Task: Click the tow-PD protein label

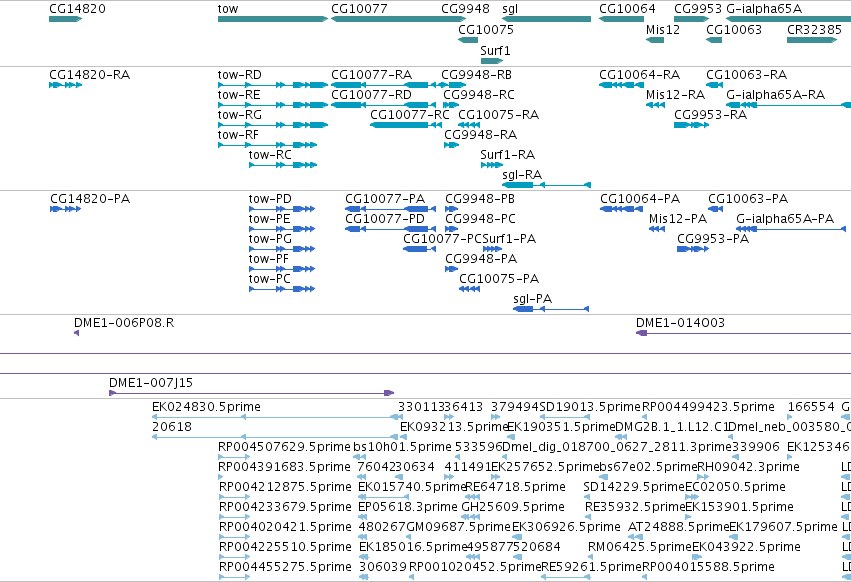Action: coord(270,199)
